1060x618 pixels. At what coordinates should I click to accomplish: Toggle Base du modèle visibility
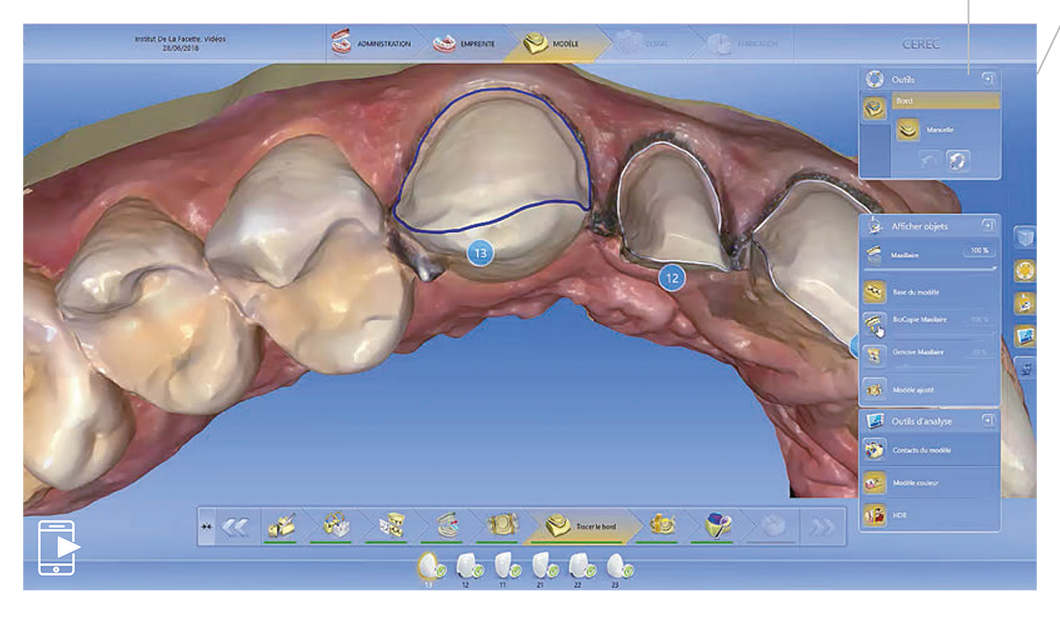point(875,291)
